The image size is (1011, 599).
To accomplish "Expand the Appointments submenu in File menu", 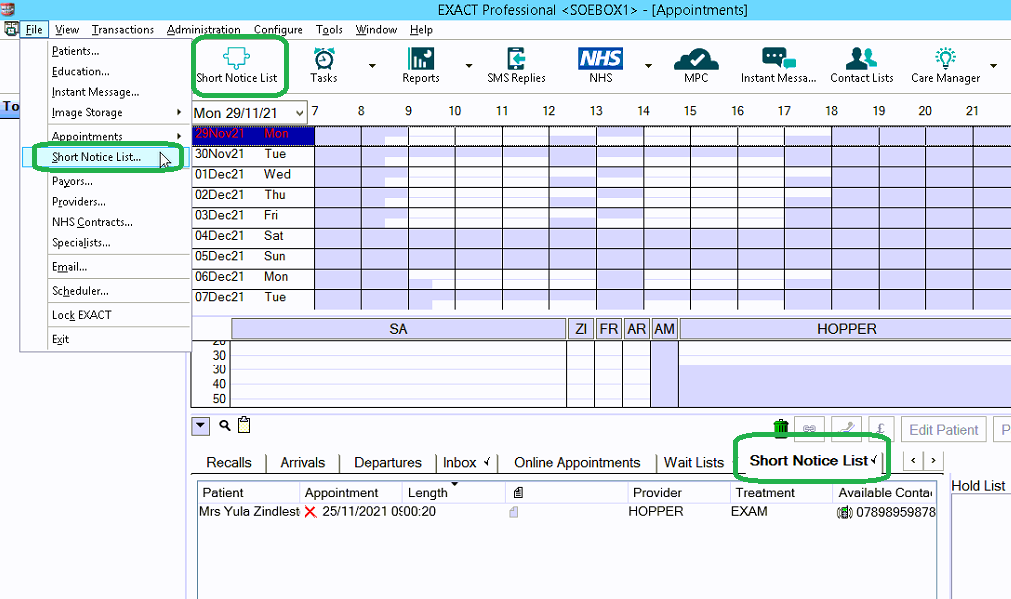I will point(178,136).
